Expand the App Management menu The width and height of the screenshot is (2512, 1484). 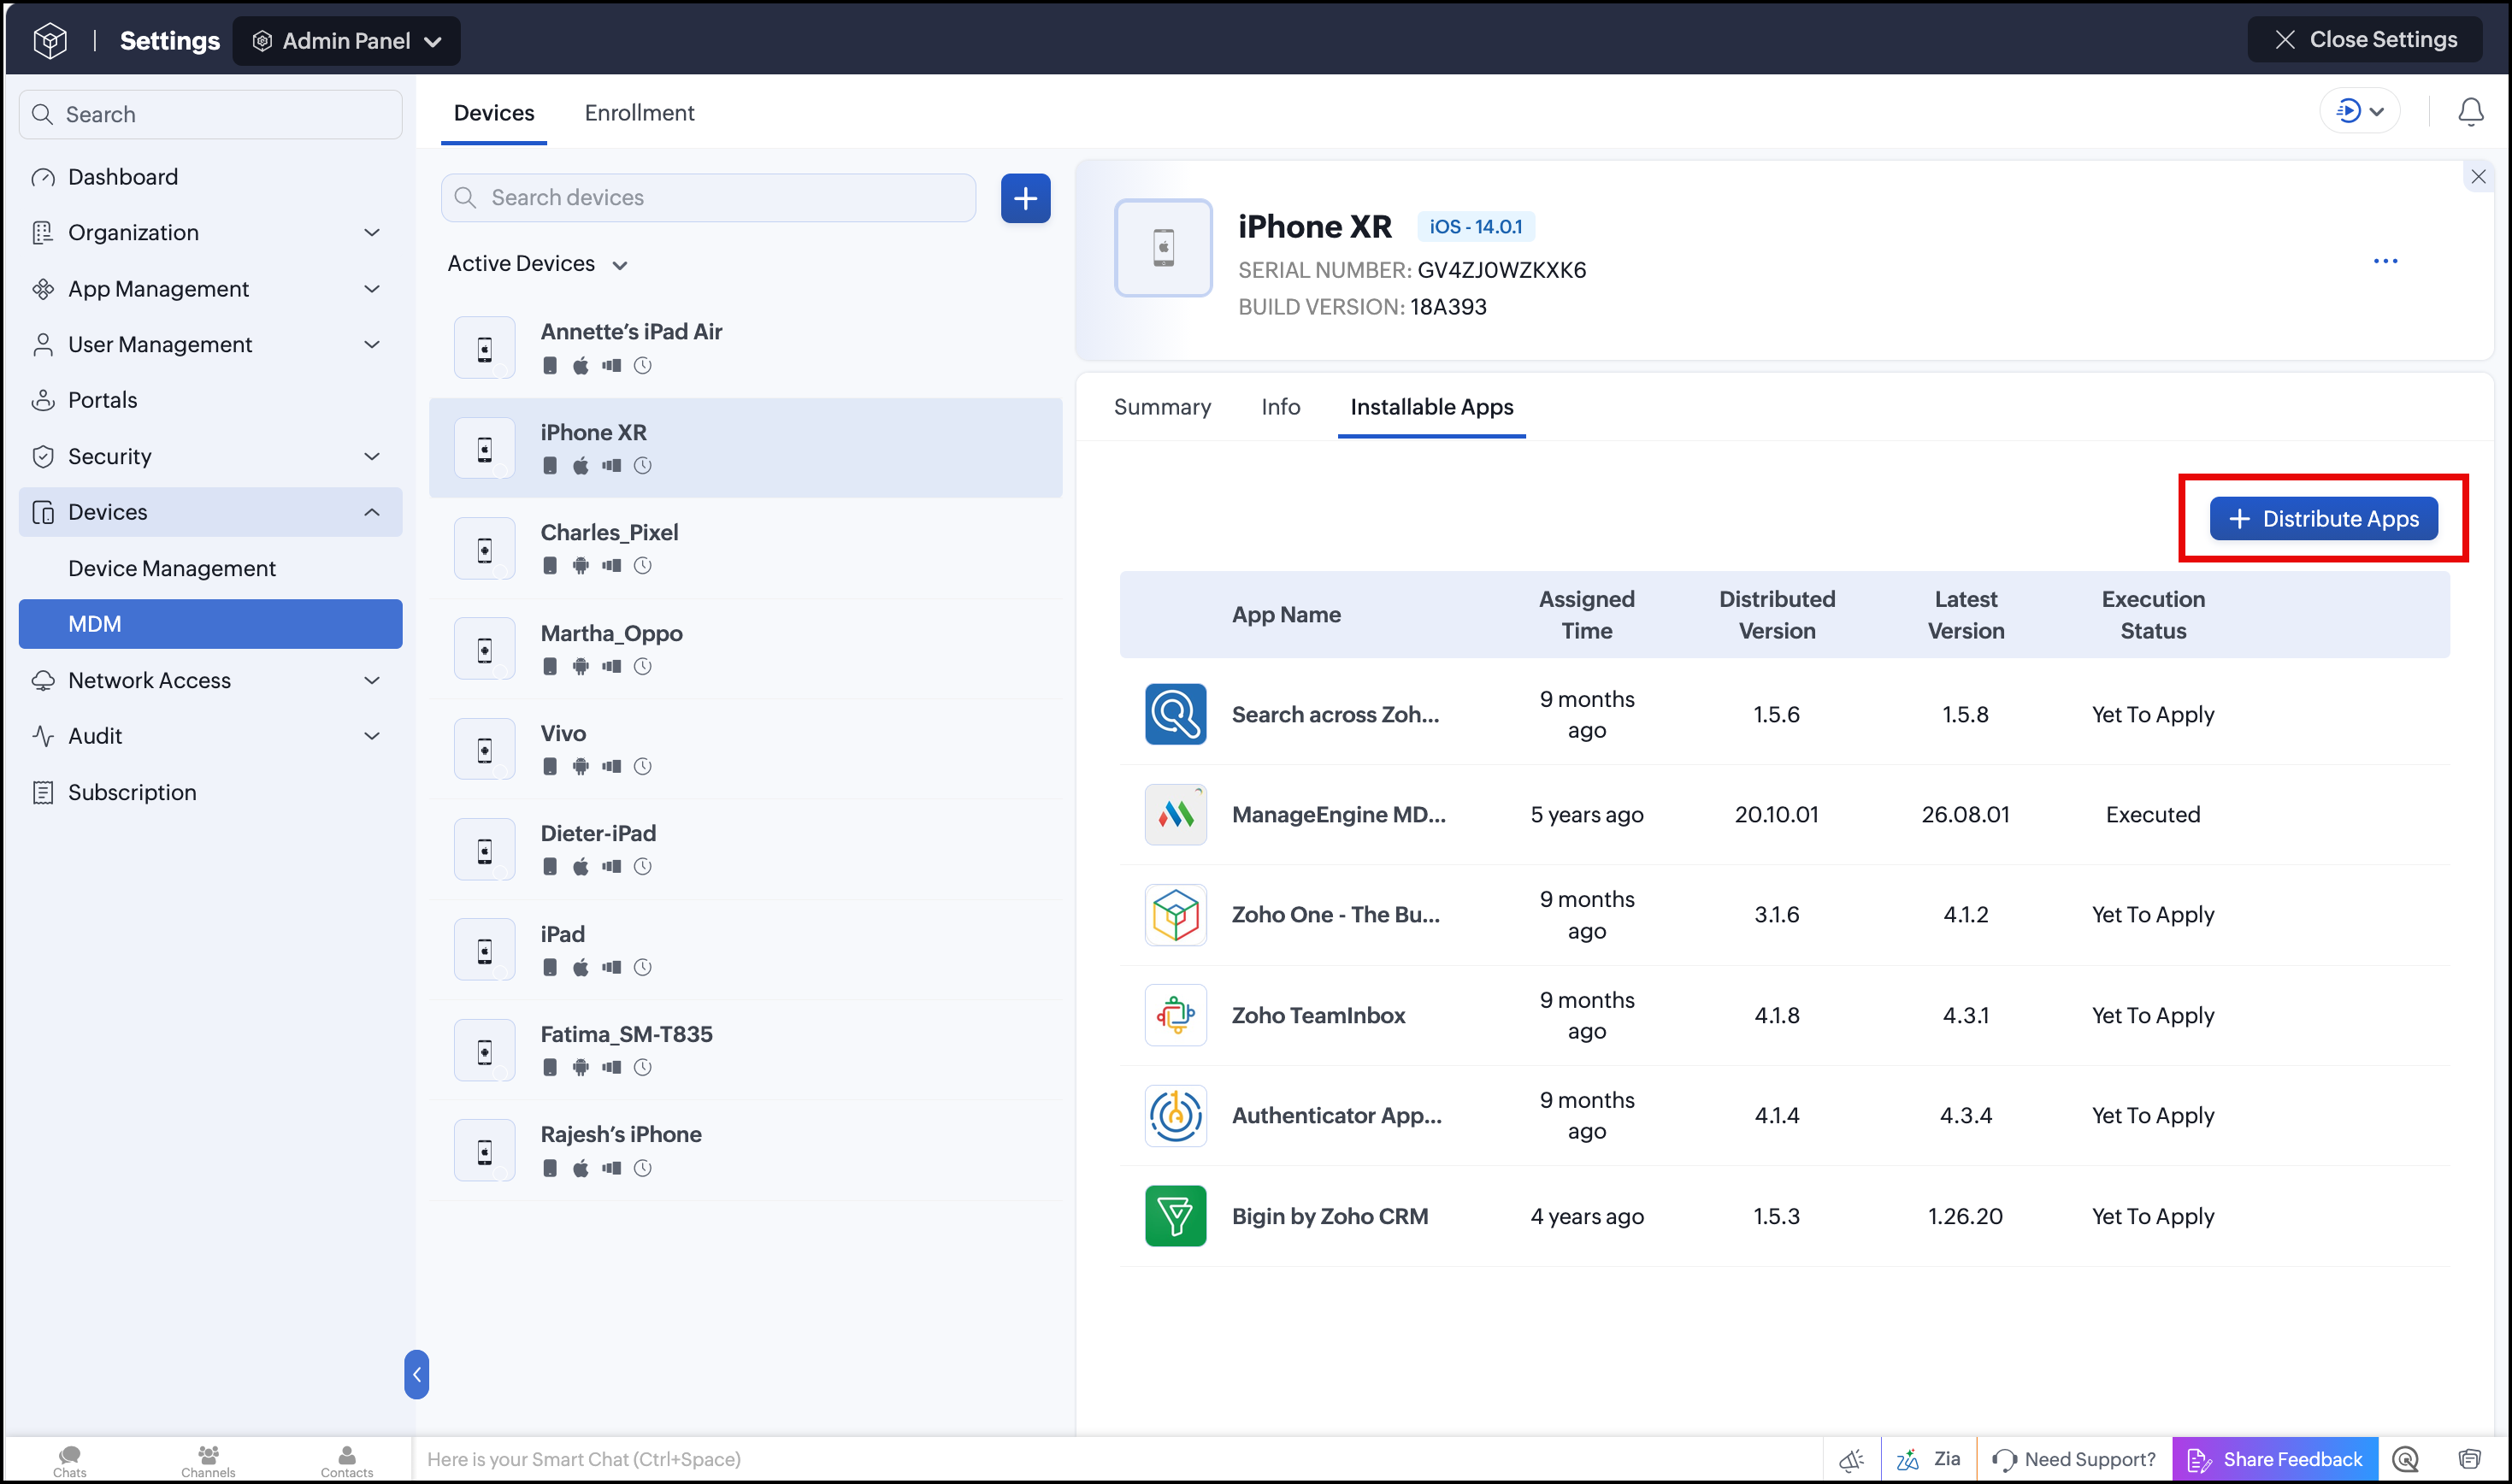372,289
